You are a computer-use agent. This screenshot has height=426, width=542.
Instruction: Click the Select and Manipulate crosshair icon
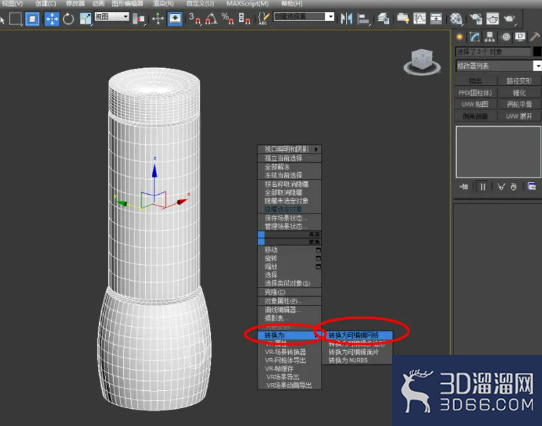pyautogui.click(x=158, y=19)
